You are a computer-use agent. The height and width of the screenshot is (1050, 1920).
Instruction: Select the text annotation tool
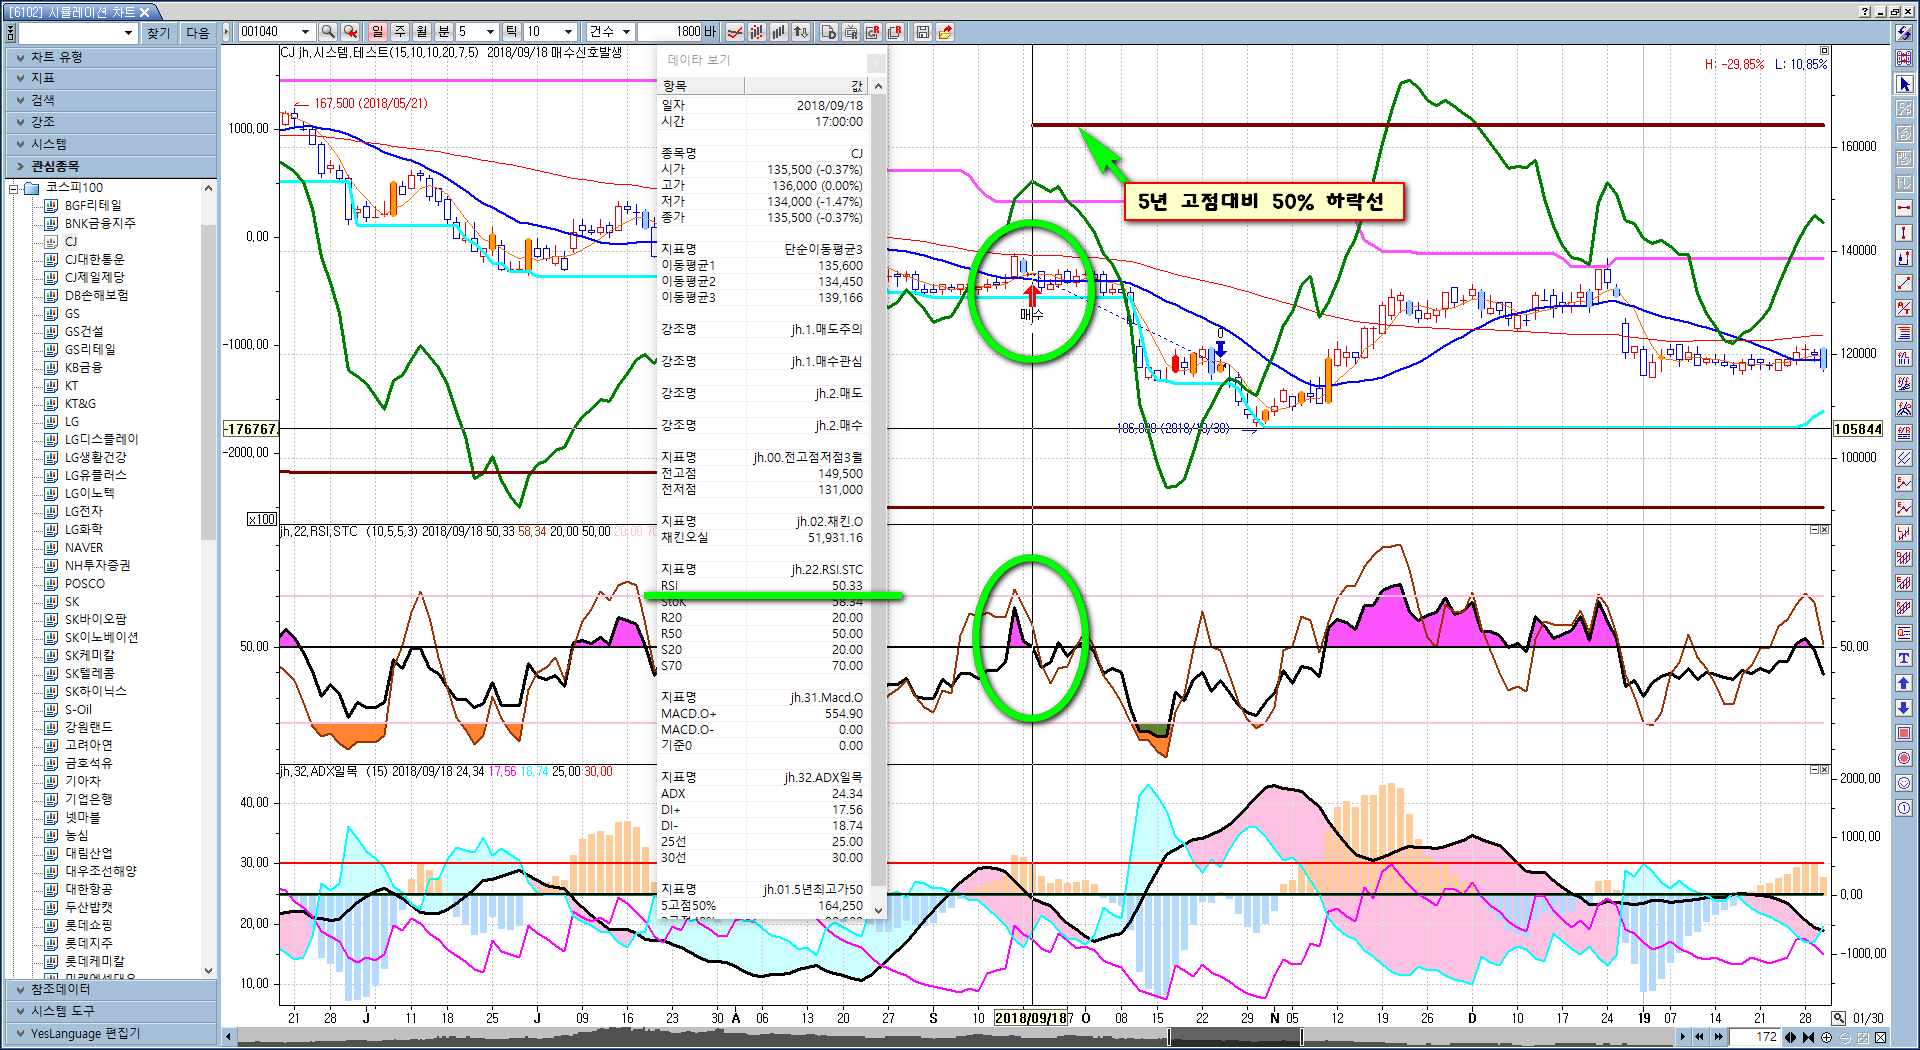pyautogui.click(x=1904, y=658)
